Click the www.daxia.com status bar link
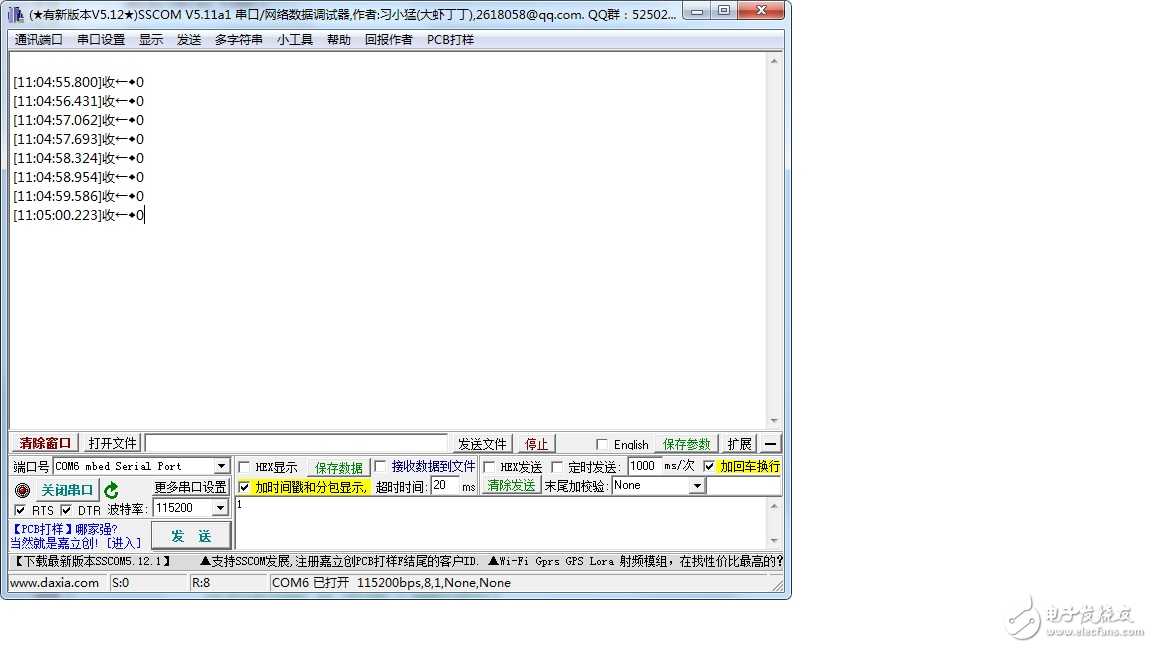Viewport: 1152px width, 648px height. 55,583
